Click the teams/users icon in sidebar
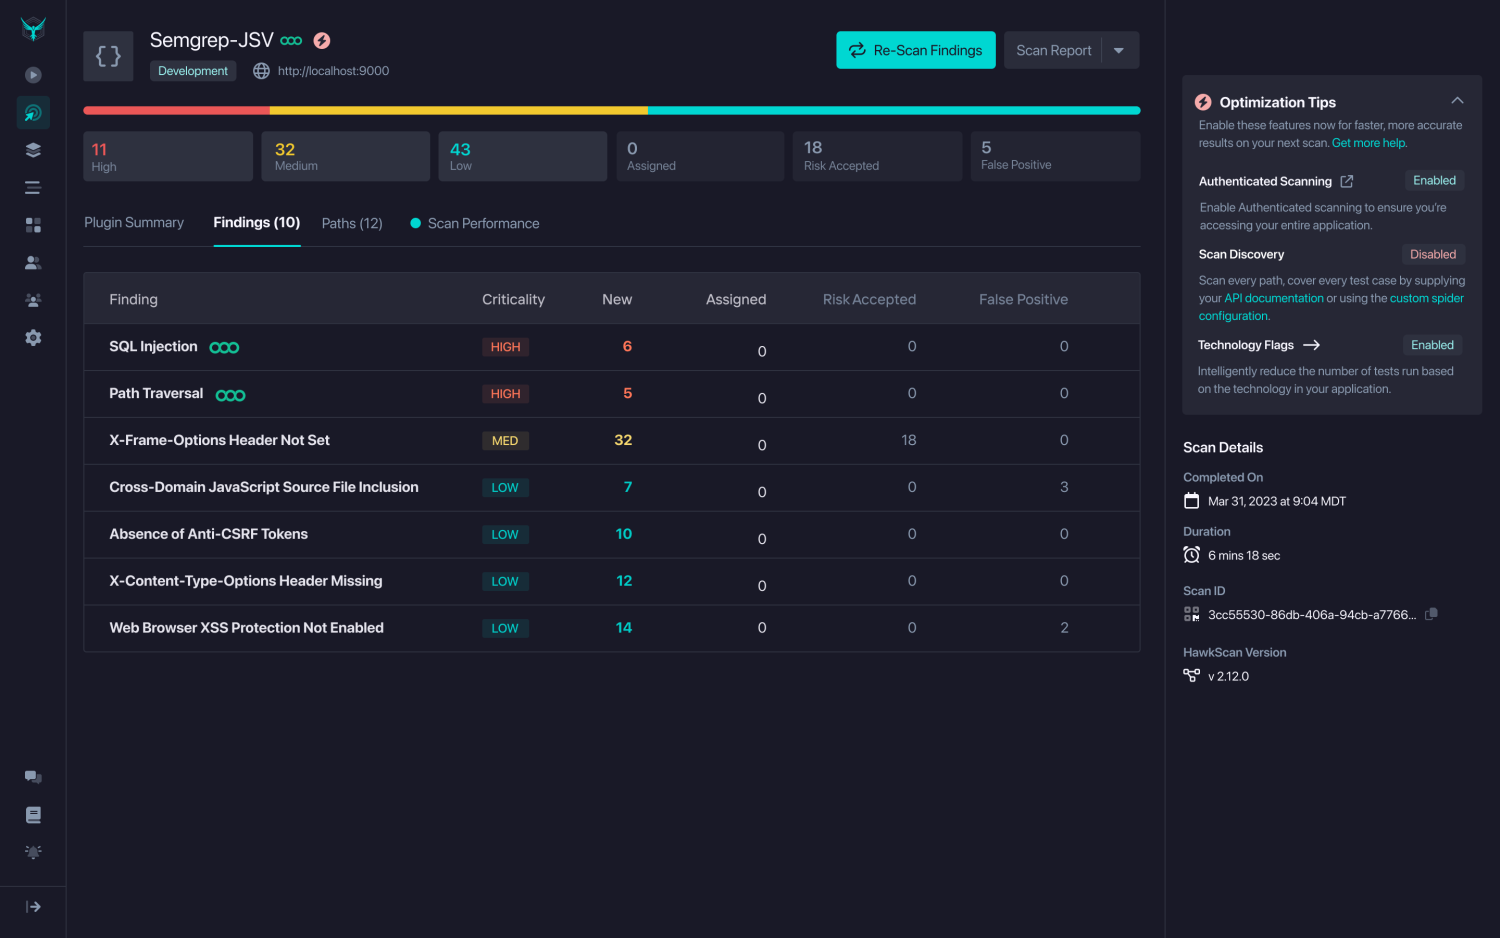 [x=33, y=262]
